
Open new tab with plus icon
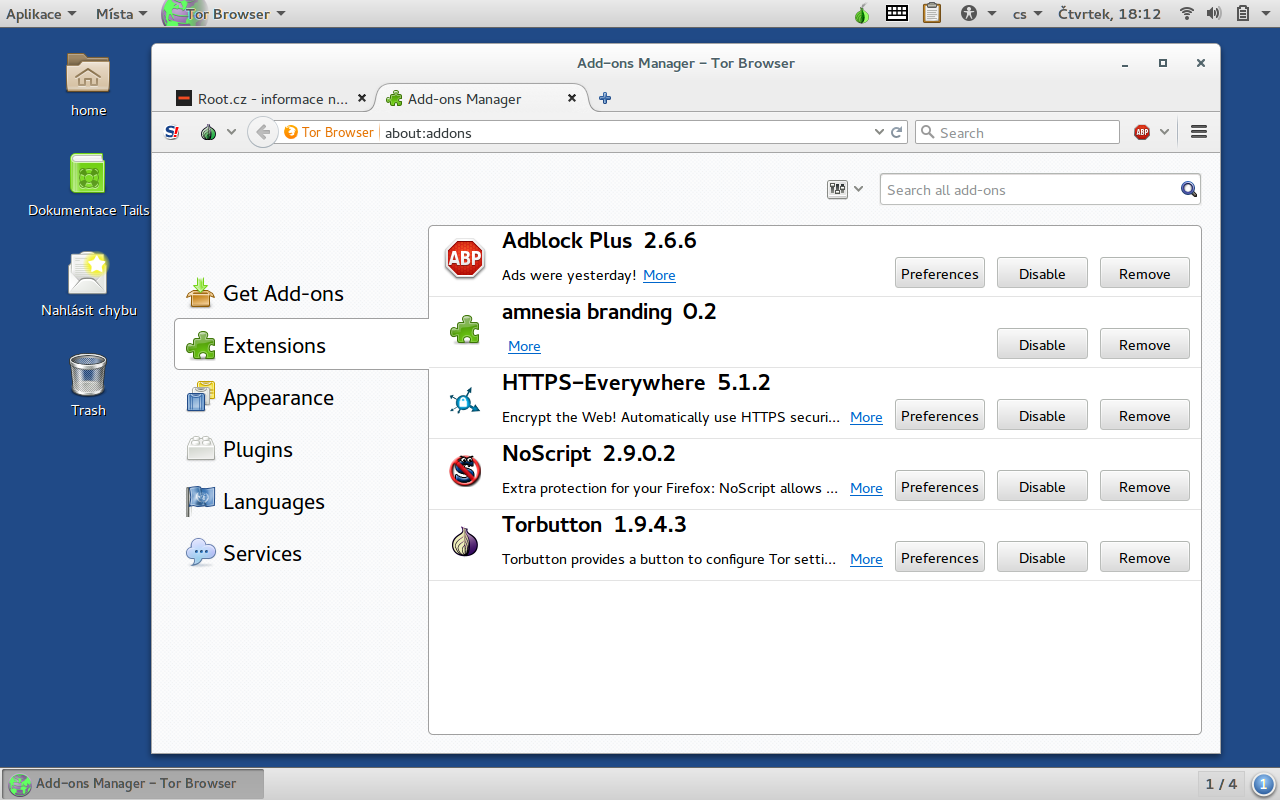(x=604, y=98)
